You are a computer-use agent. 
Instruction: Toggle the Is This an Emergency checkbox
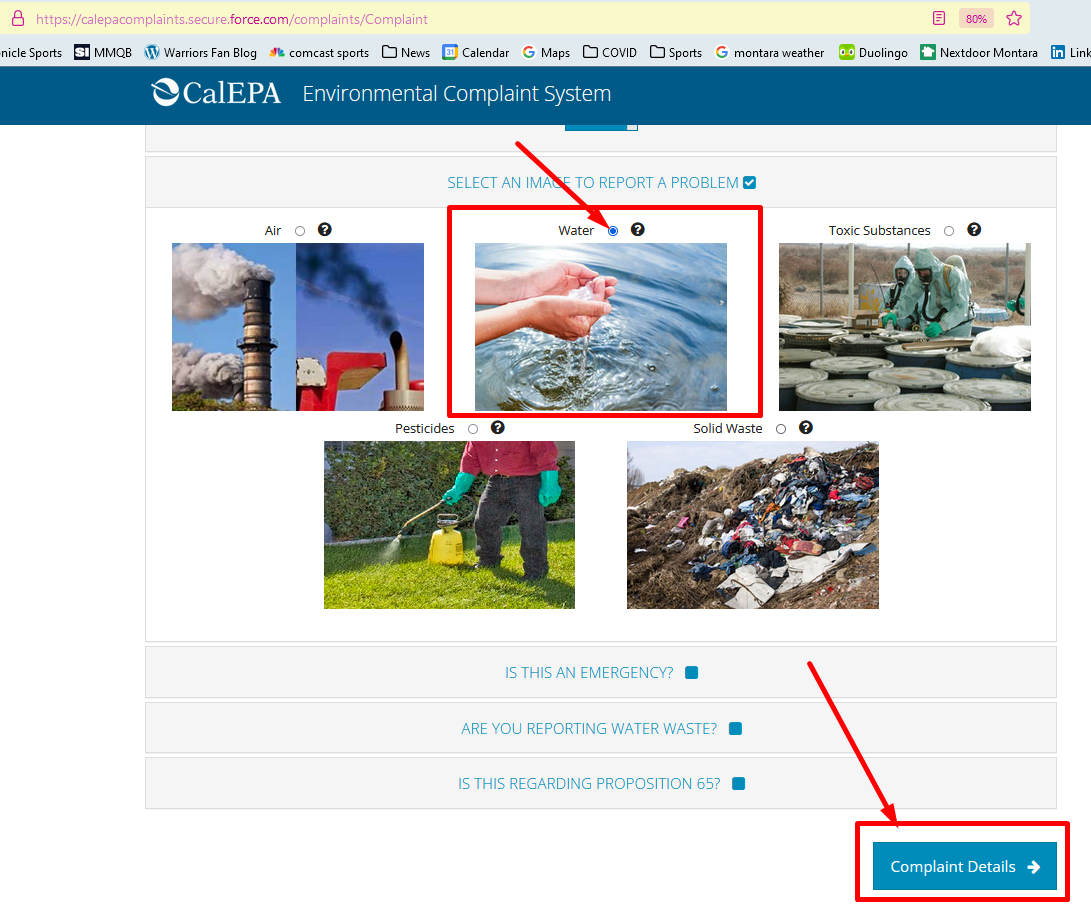point(692,673)
